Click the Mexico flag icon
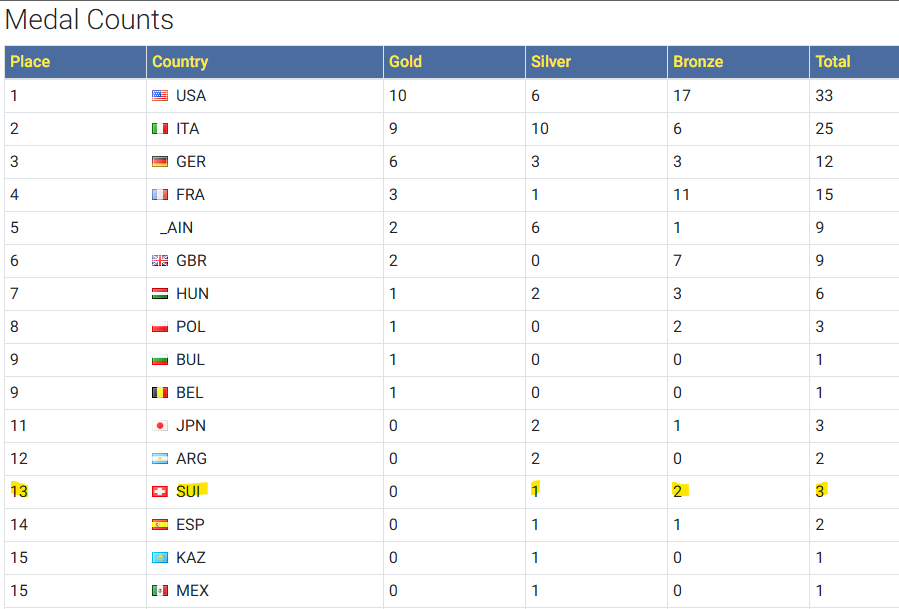 (160, 591)
